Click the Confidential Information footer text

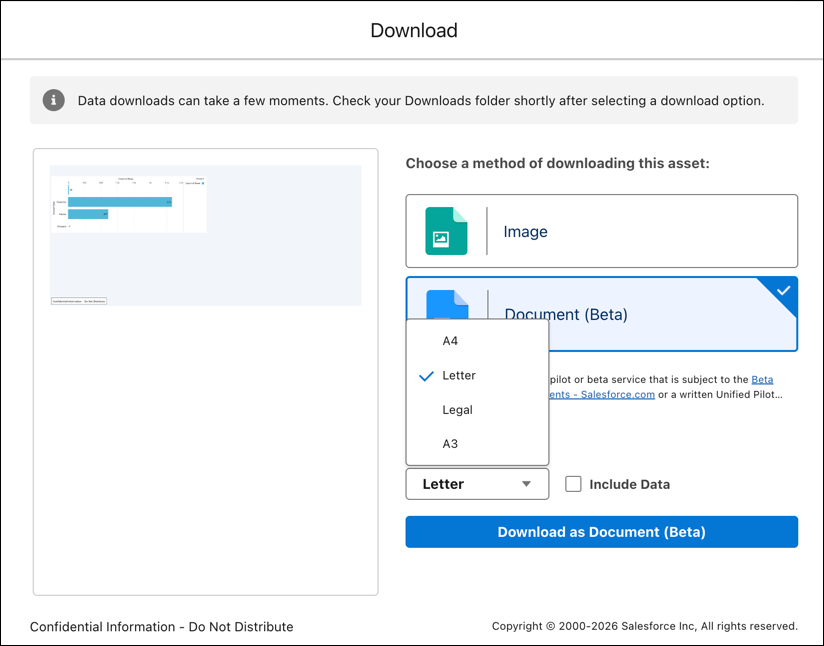coord(161,627)
